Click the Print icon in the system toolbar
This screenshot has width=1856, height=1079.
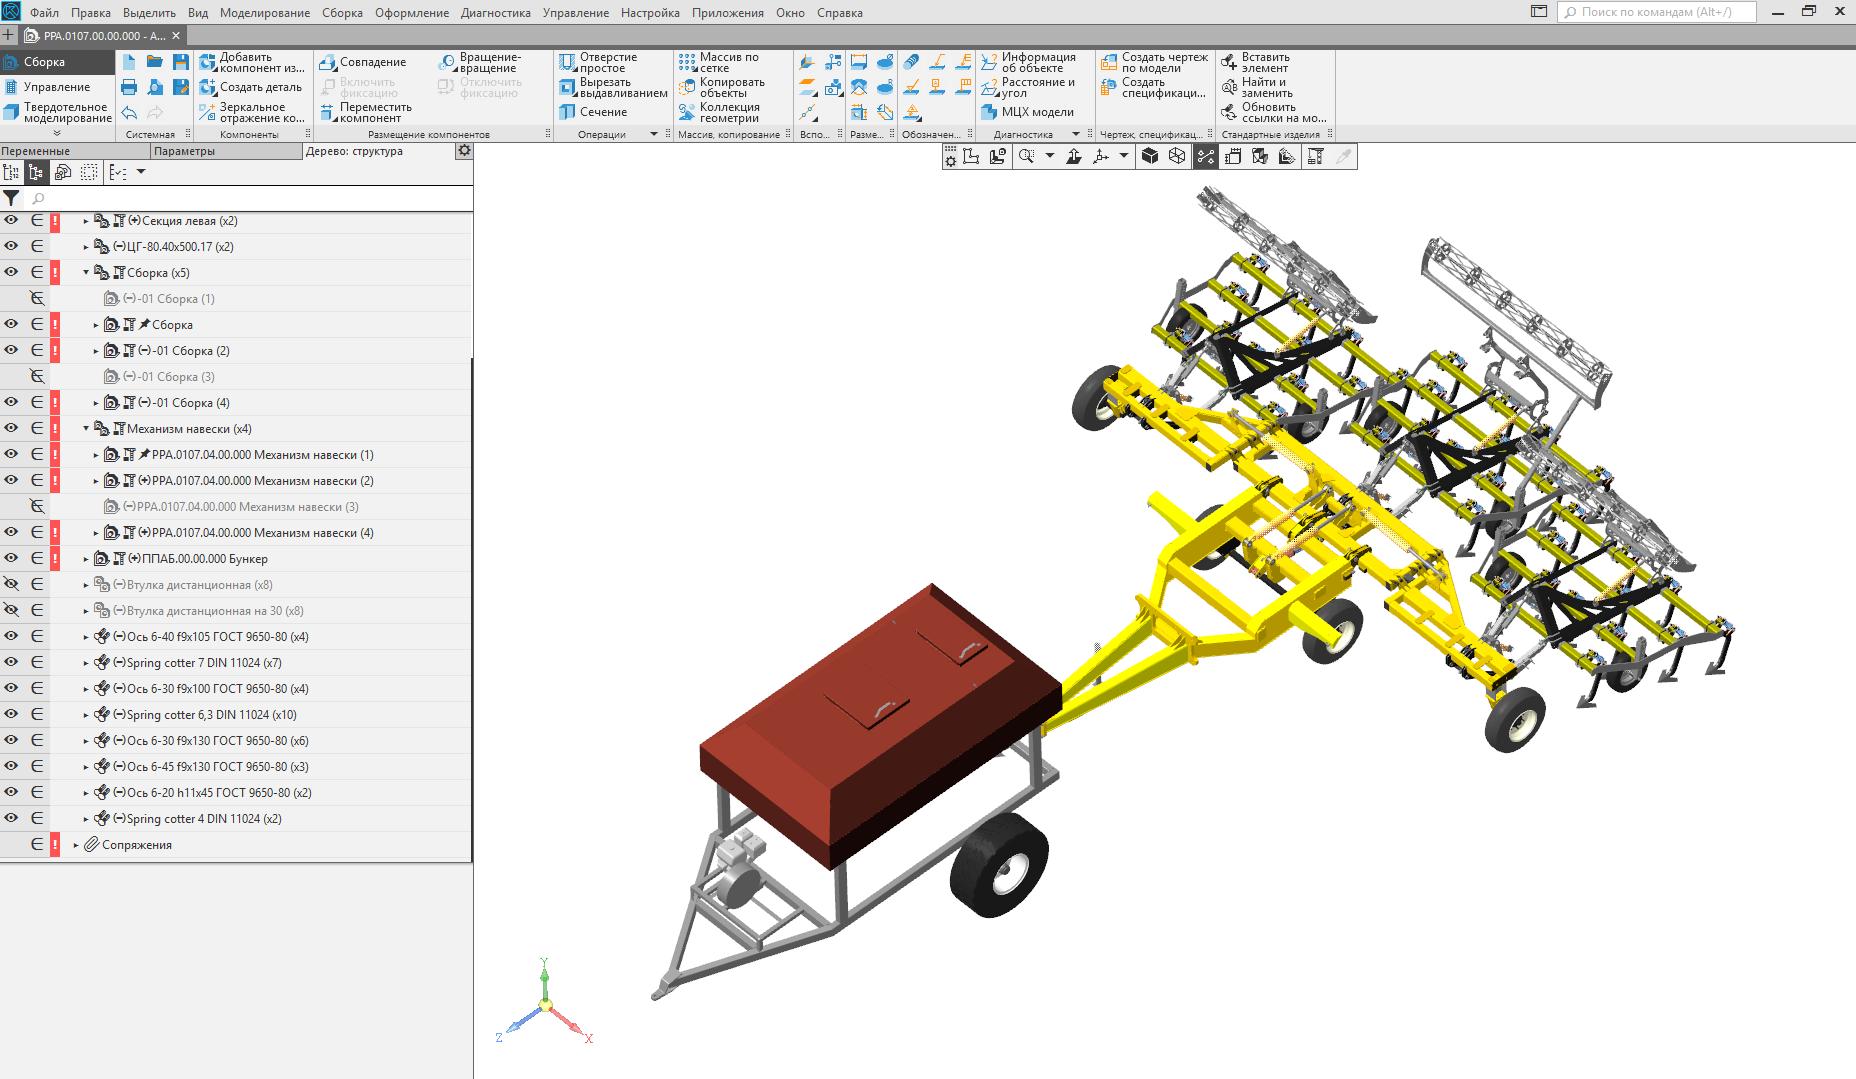click(129, 88)
